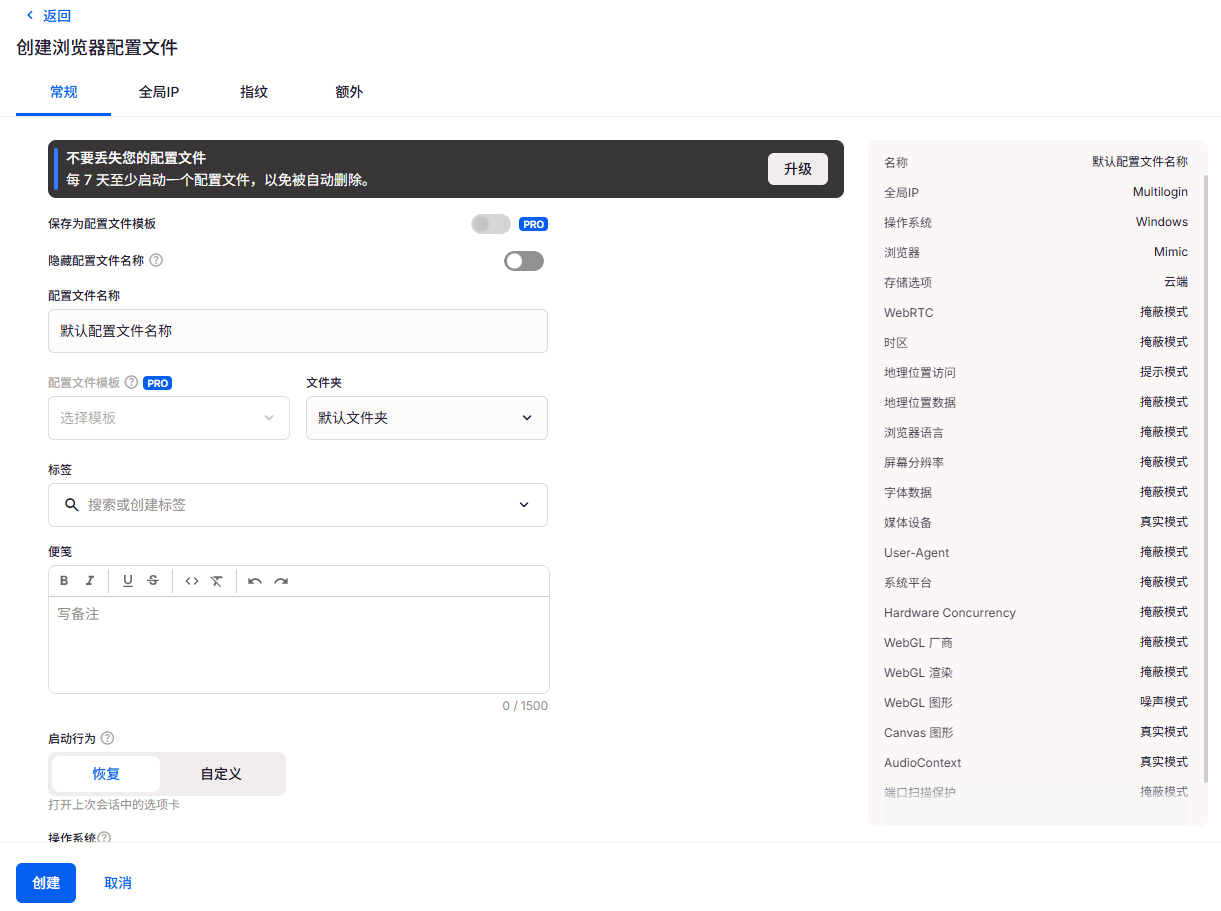This screenshot has height=911, width=1221.
Task: Click the 搜索或创建标签 tag search field
Action: [298, 505]
